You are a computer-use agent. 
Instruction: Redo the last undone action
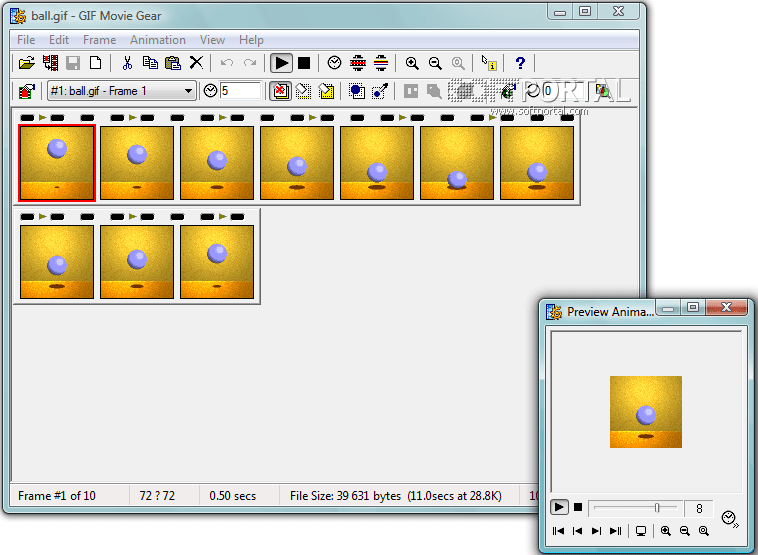coord(250,63)
